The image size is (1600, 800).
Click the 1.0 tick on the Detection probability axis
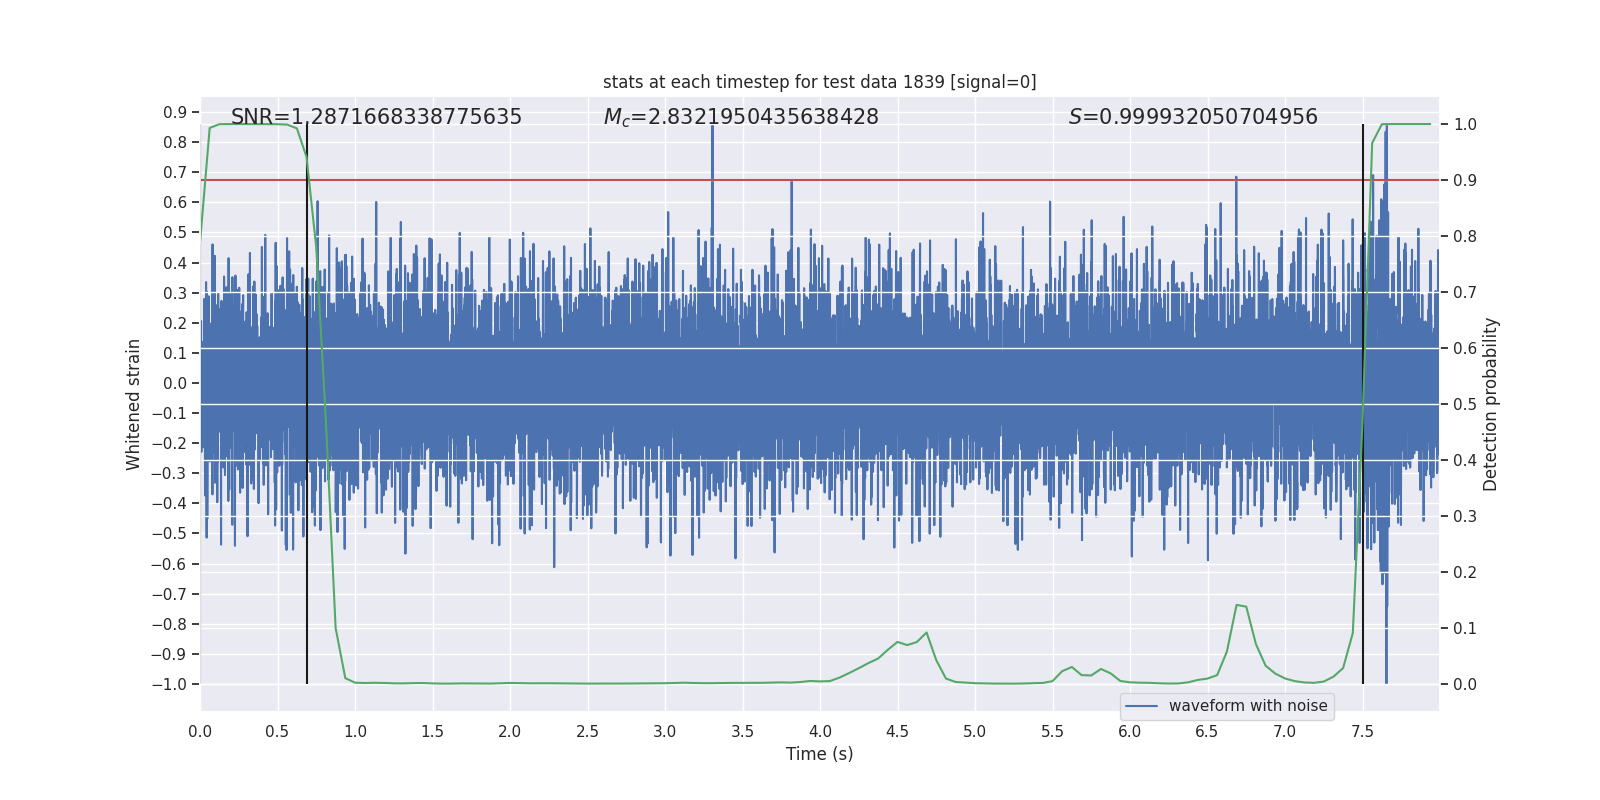pyautogui.click(x=1465, y=124)
